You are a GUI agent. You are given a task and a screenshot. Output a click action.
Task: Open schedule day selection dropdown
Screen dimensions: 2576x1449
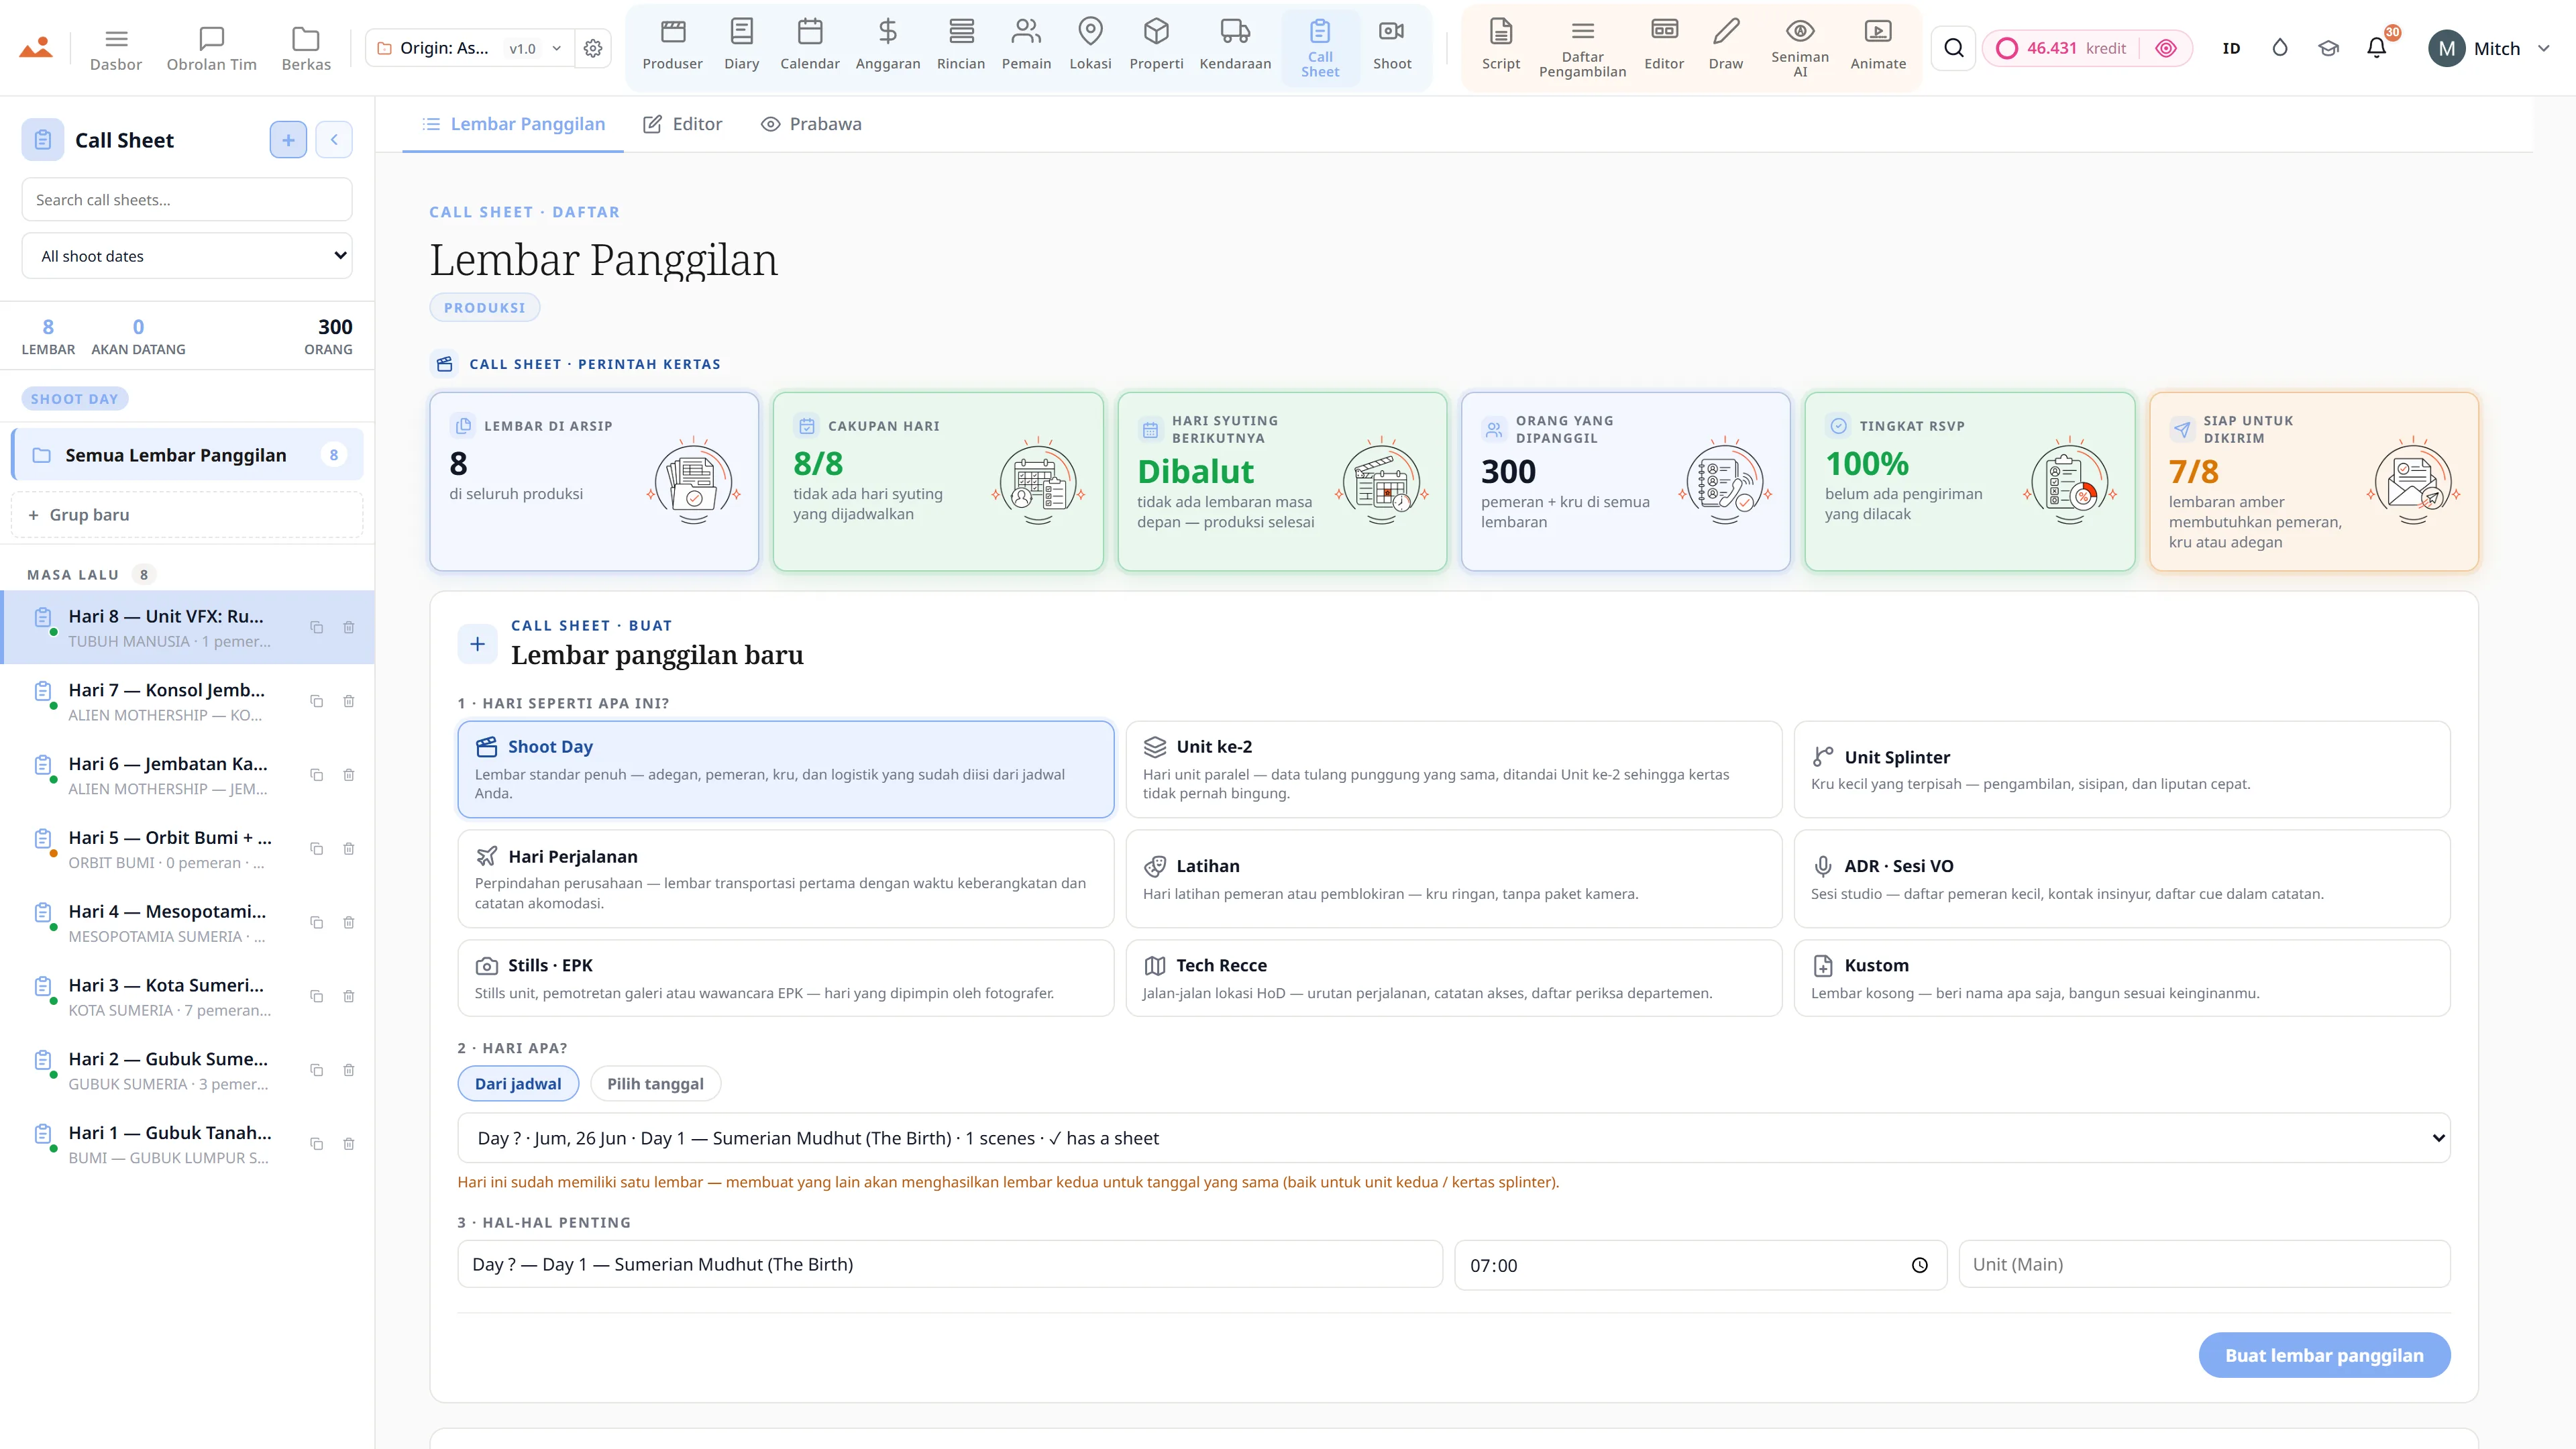tap(1453, 1138)
